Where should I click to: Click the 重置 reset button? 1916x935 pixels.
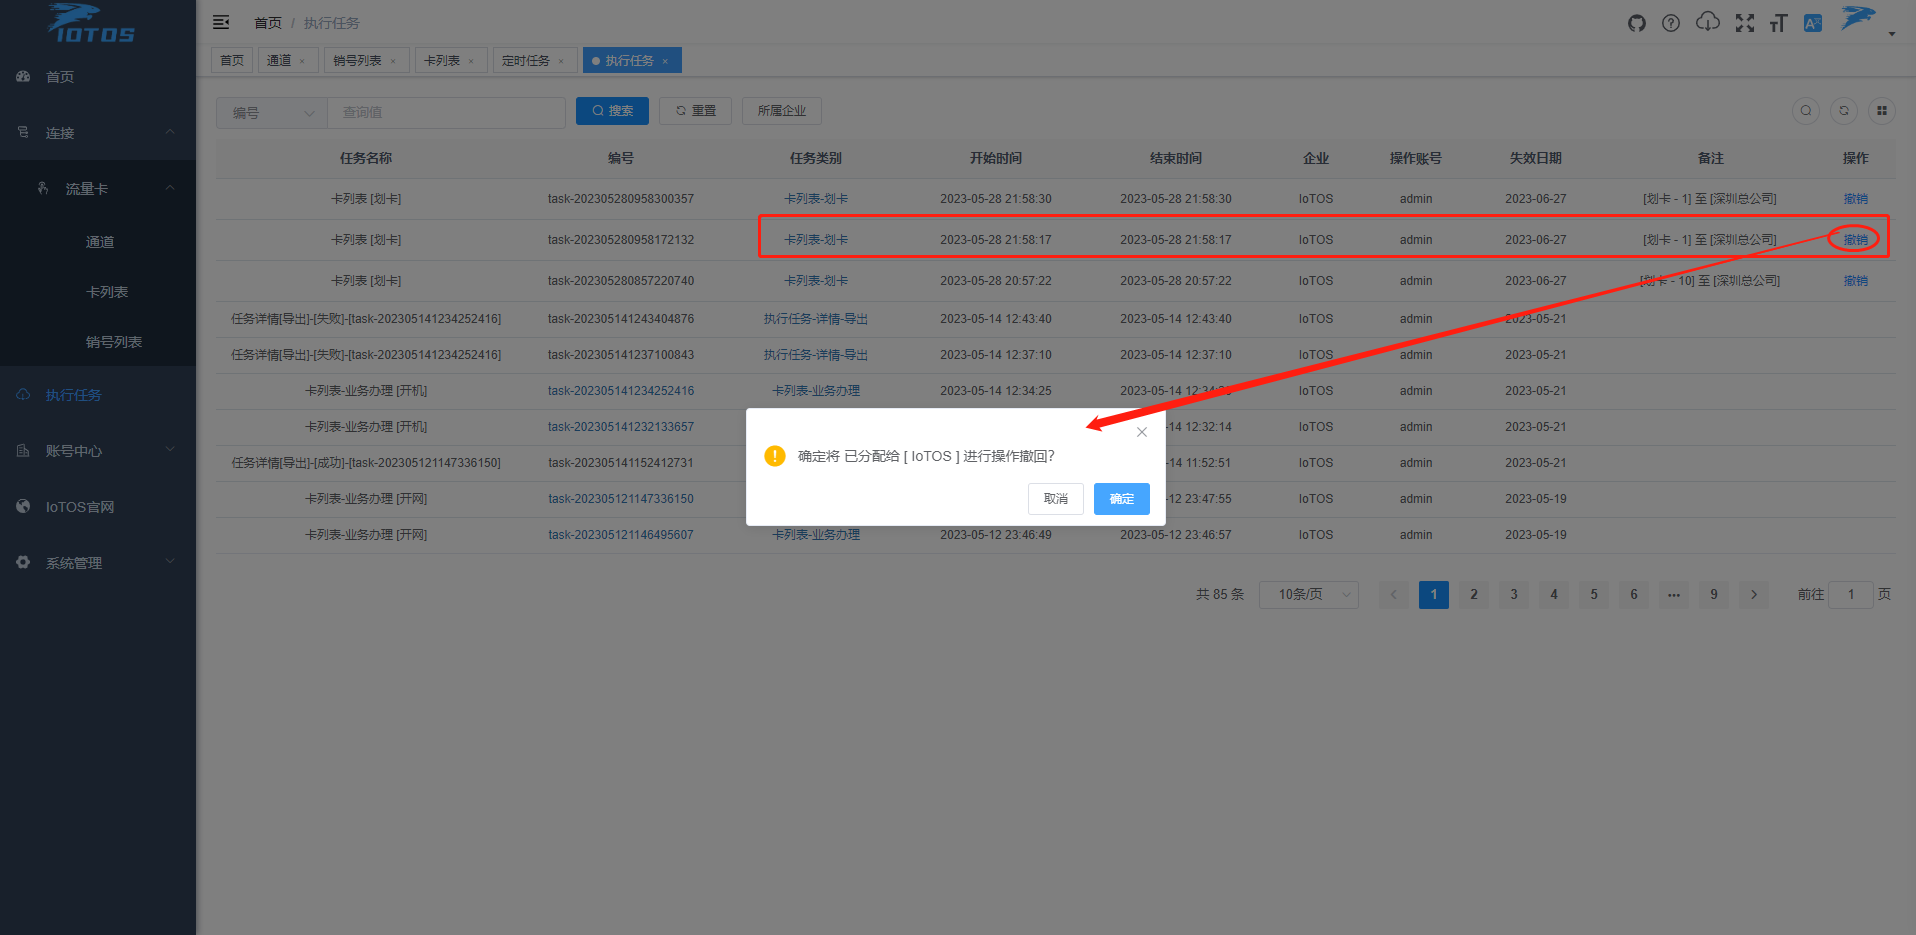696,111
